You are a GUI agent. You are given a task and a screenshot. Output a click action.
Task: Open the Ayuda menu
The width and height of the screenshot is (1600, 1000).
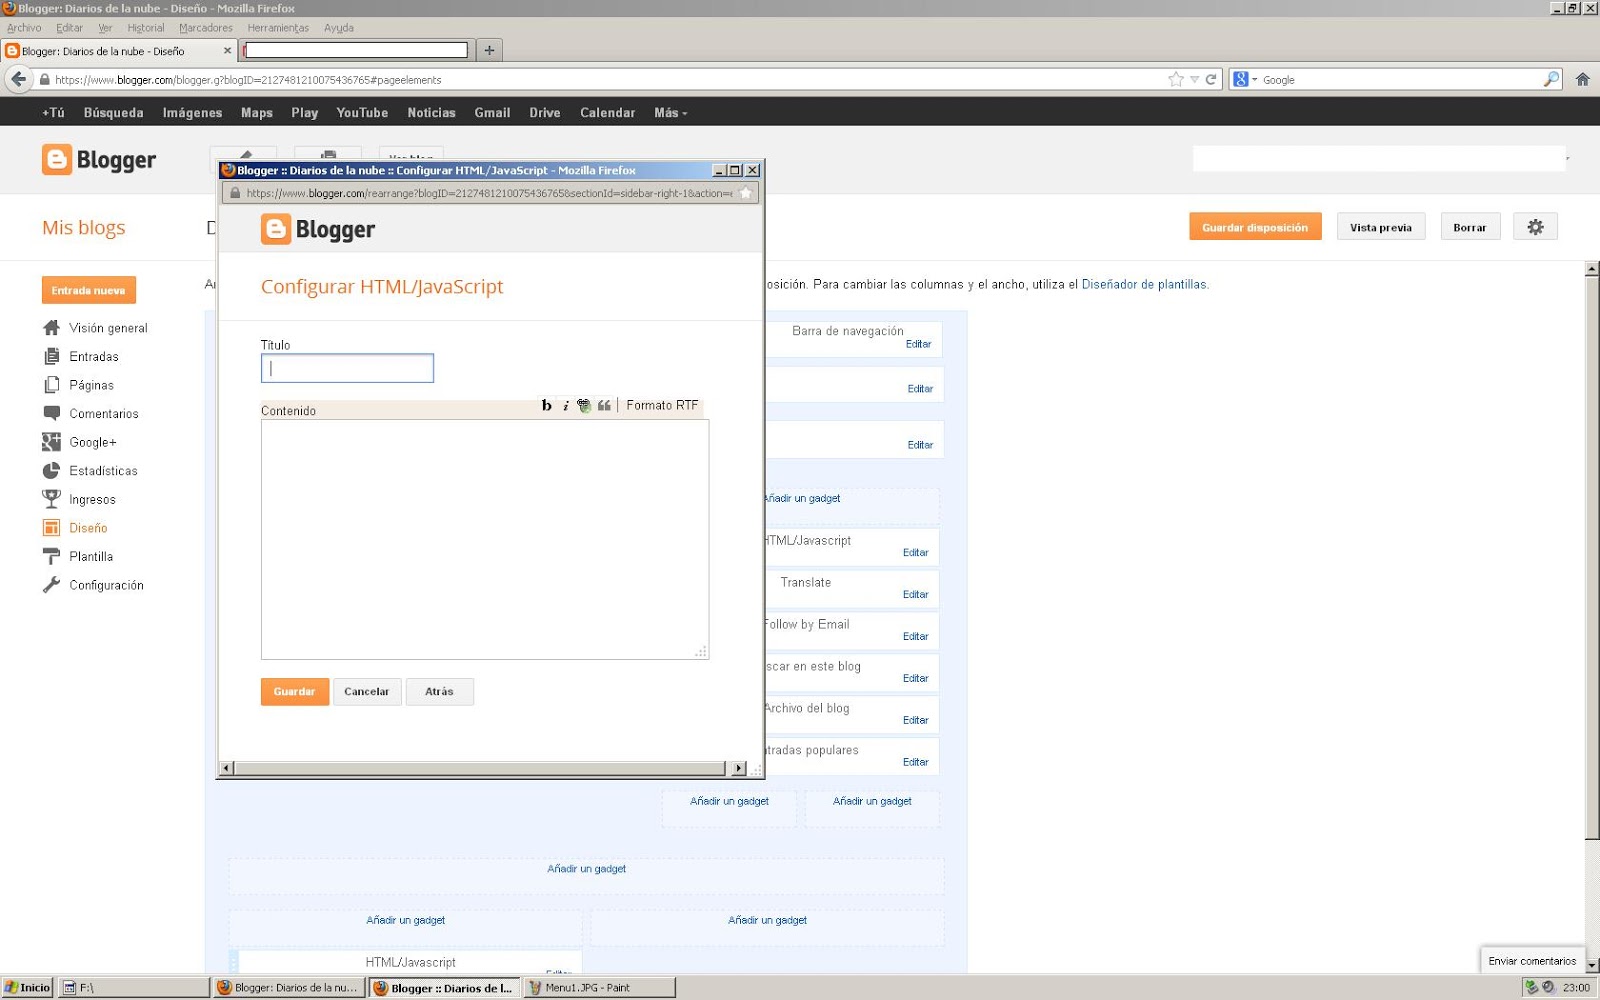pos(339,28)
